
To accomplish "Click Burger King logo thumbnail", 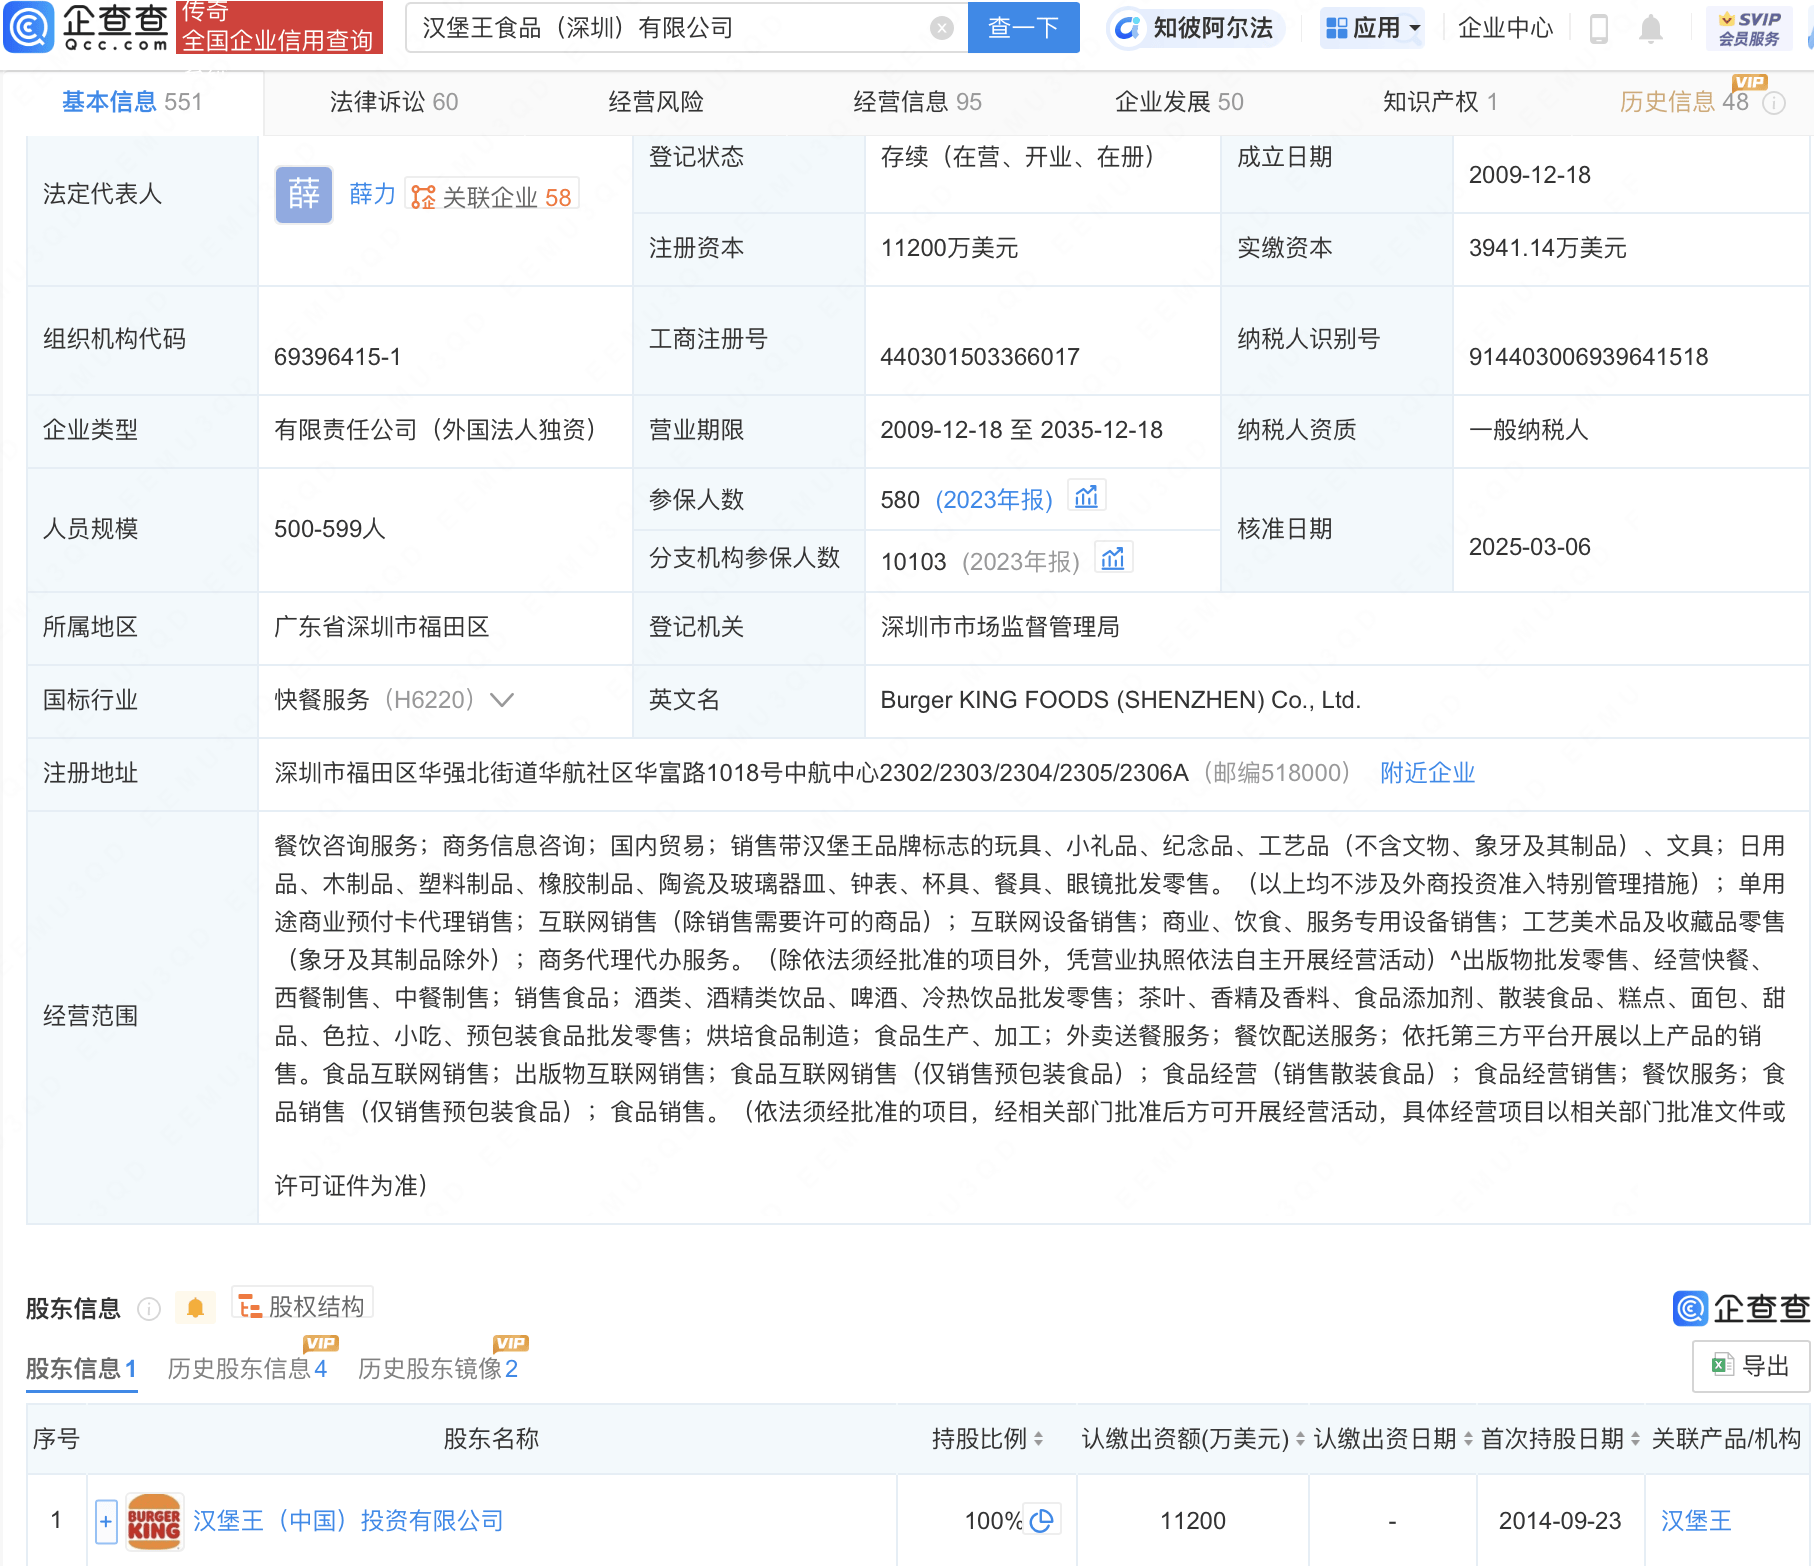I will click(154, 1522).
